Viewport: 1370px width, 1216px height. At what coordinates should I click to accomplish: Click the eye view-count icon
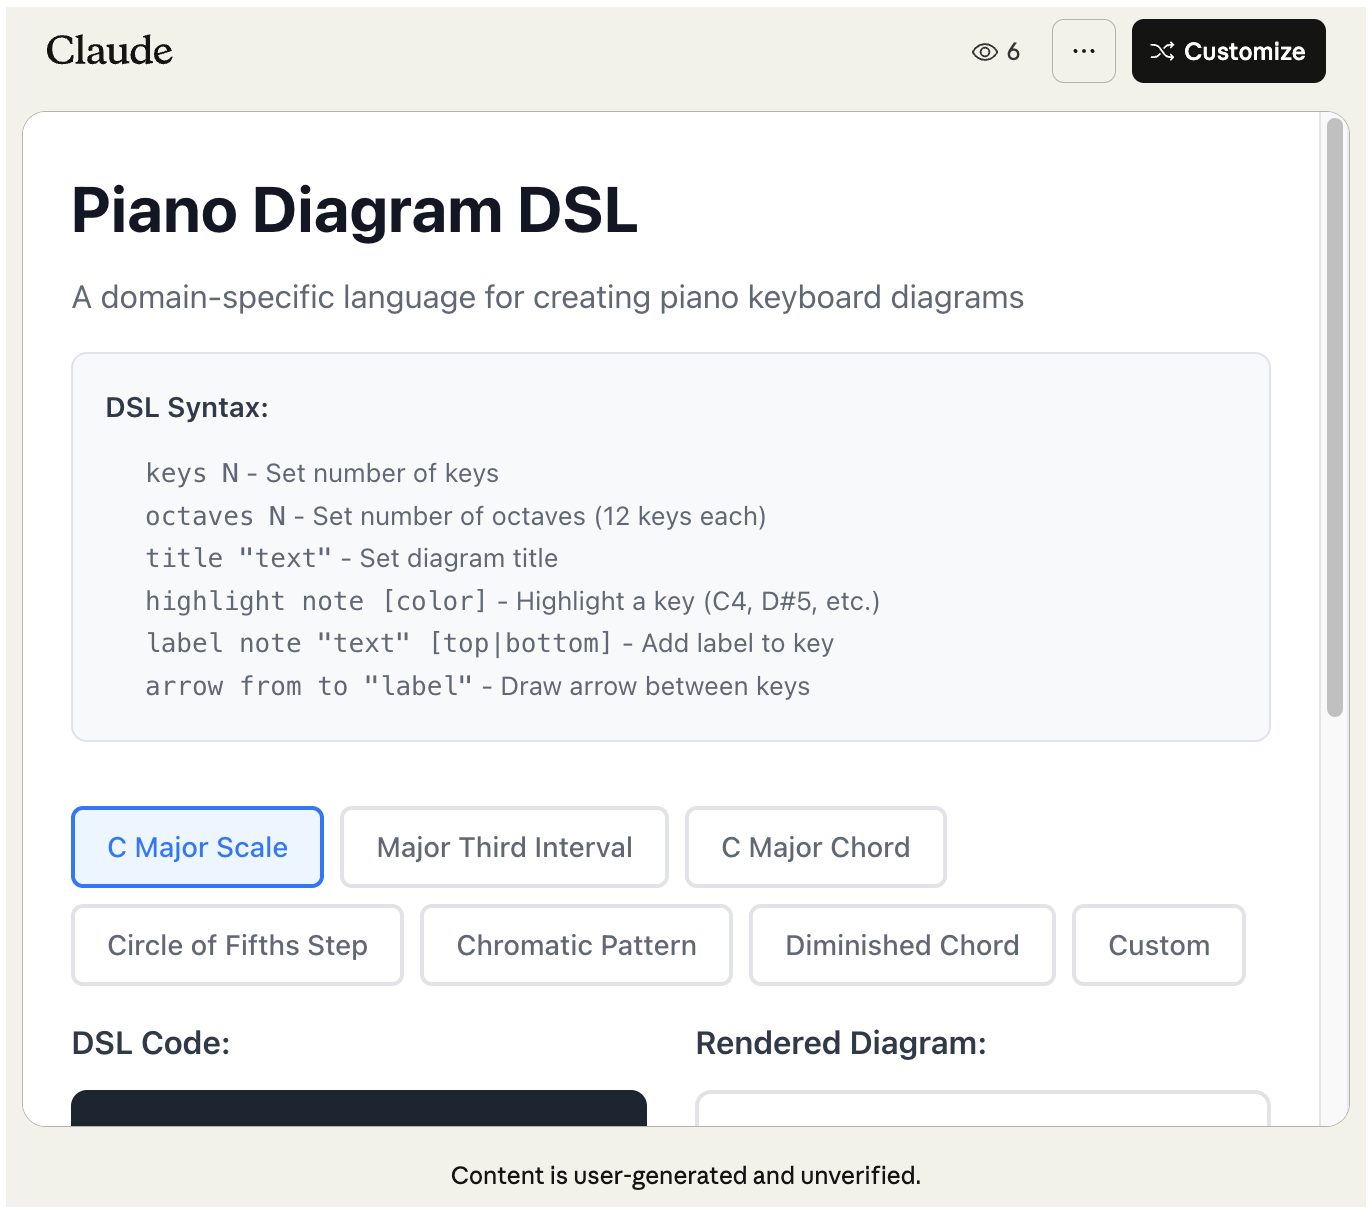click(984, 52)
